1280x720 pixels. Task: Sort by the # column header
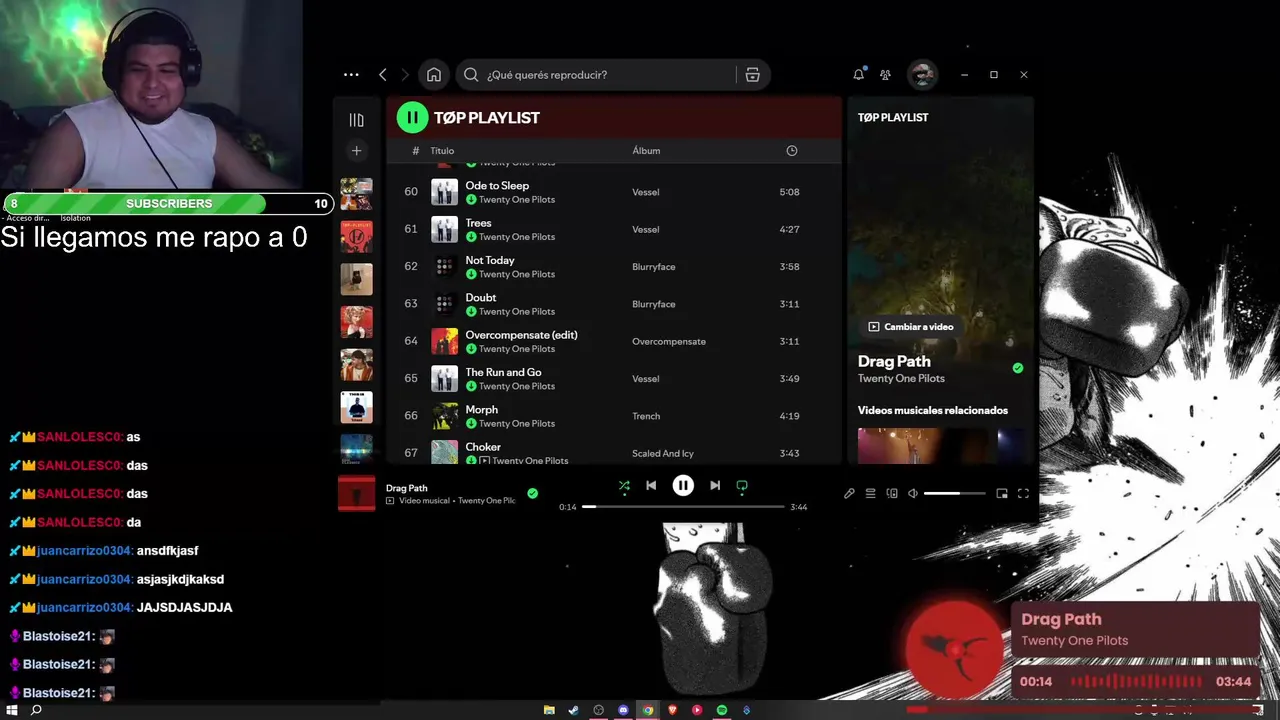click(x=416, y=151)
